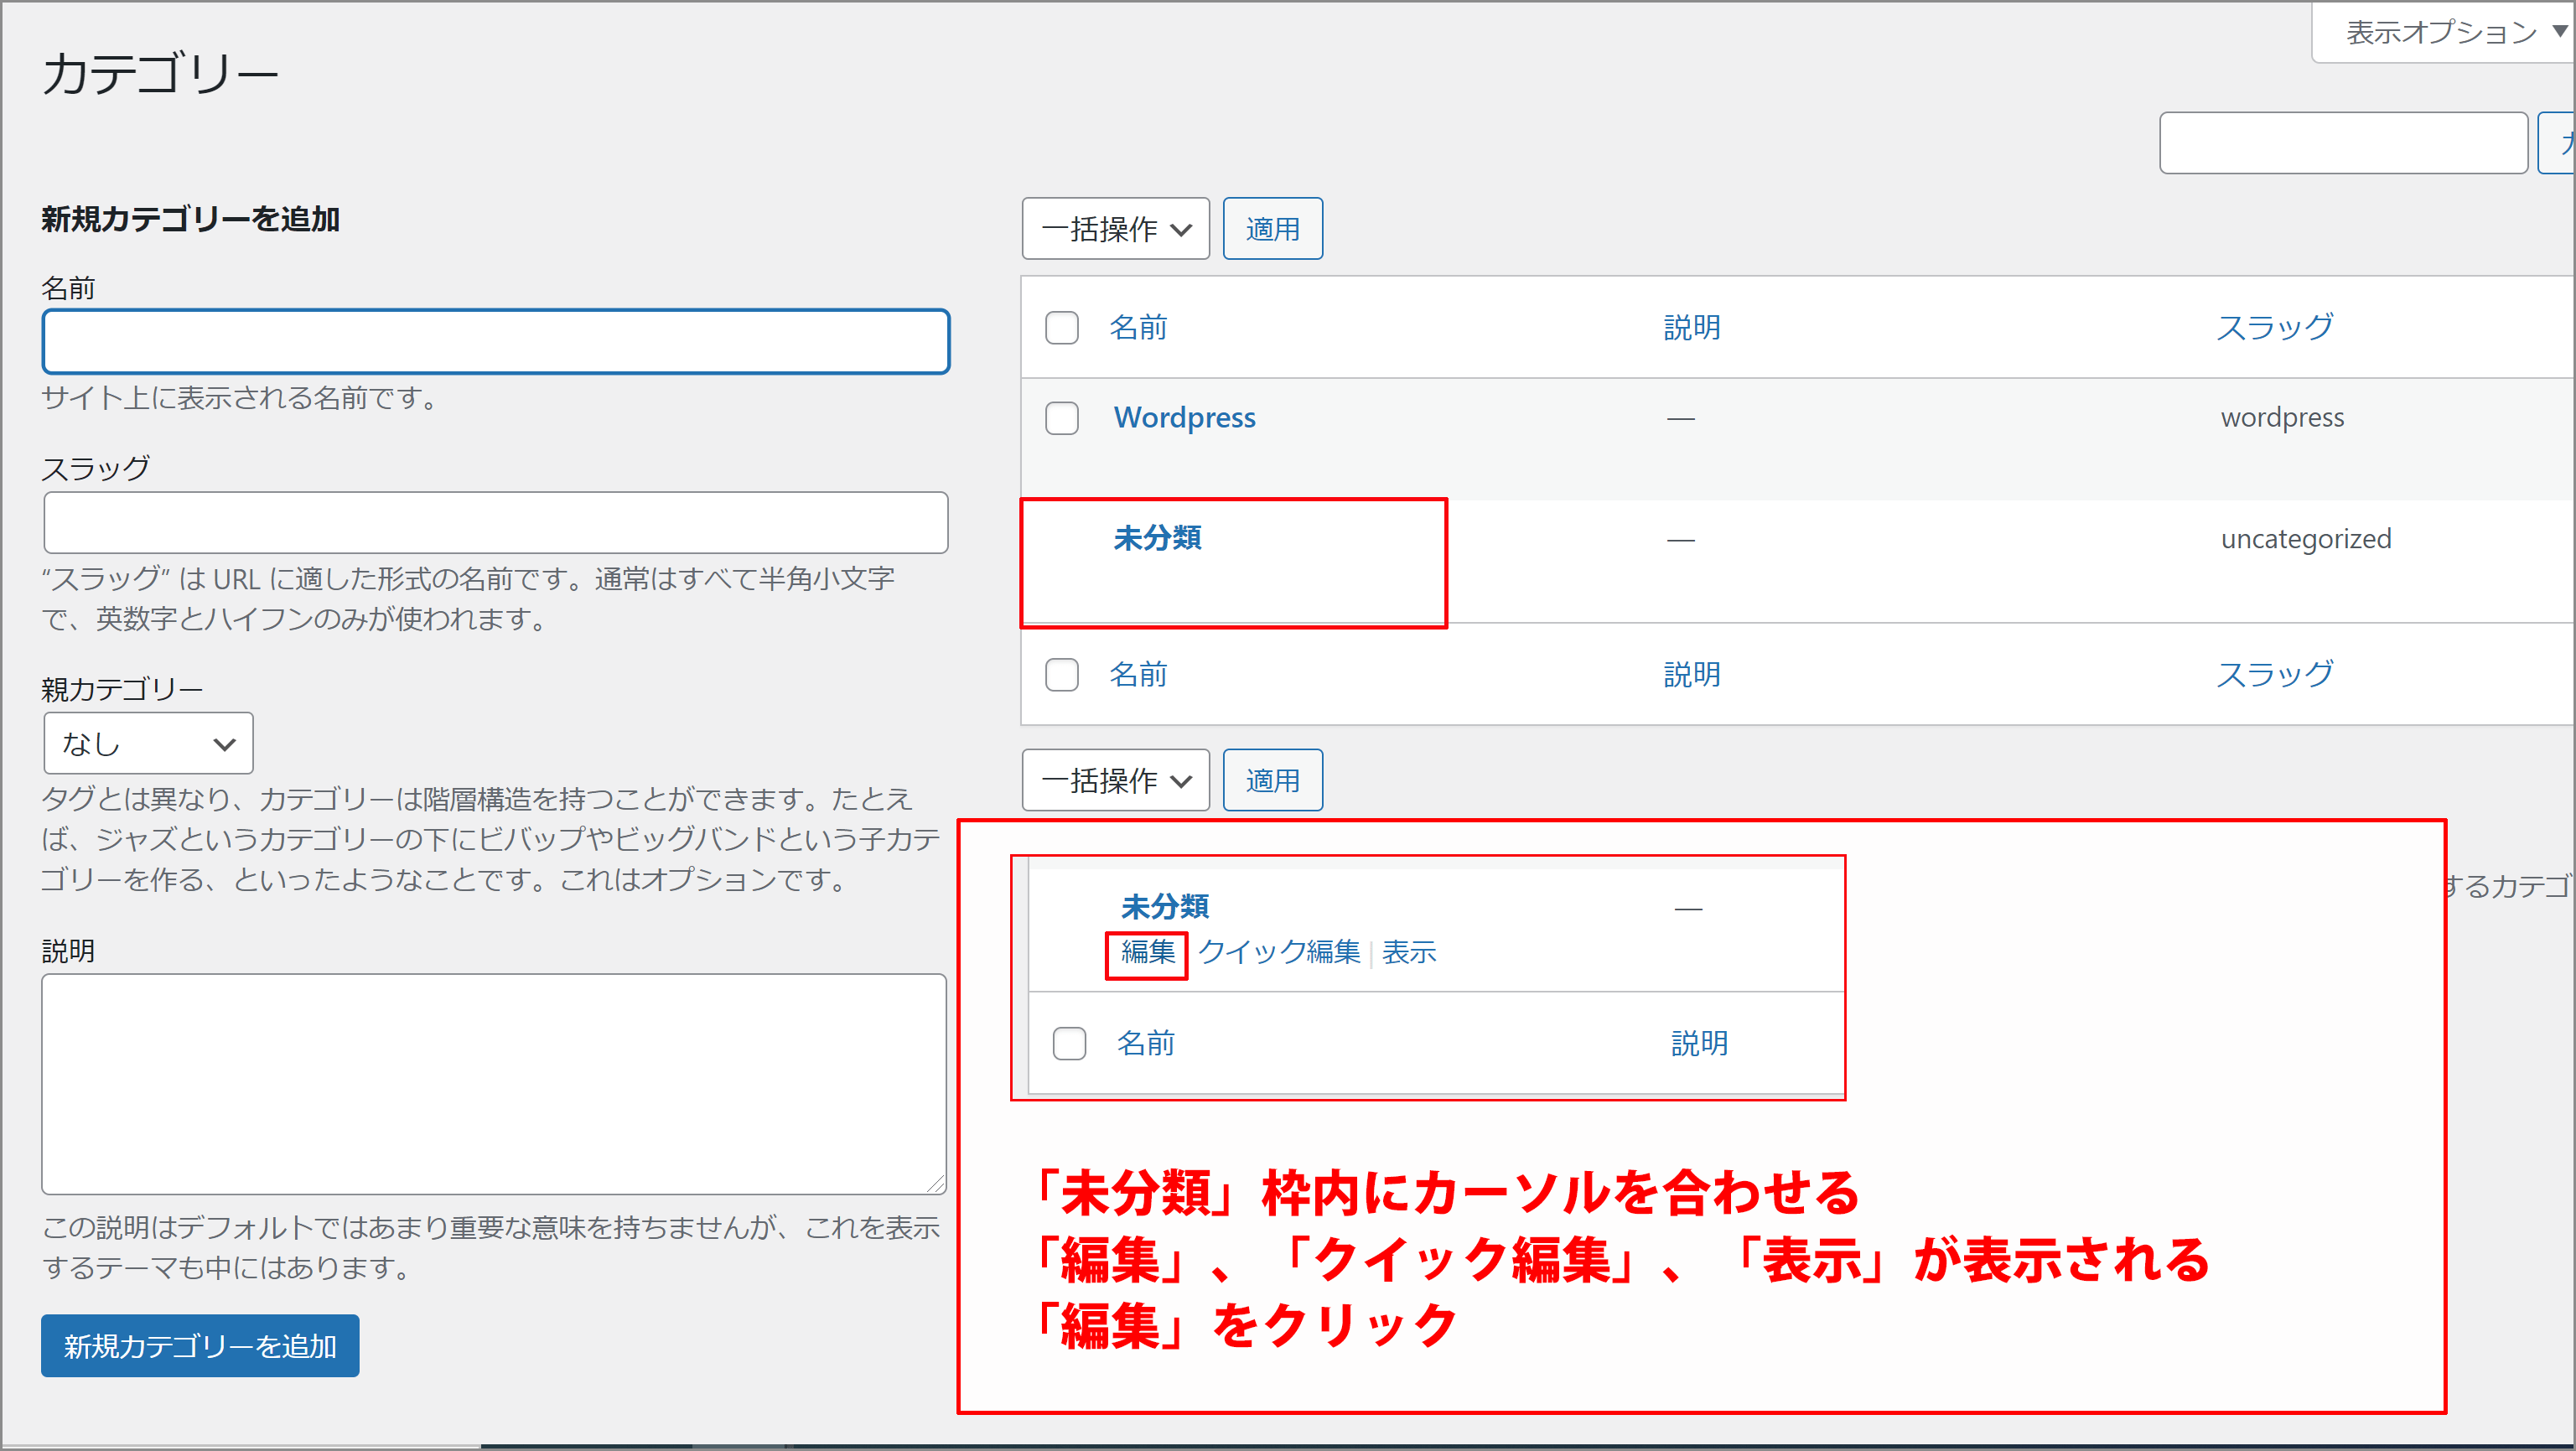Check the Wordpress category row checkbox
The image size is (2576, 1451).
(x=1061, y=418)
